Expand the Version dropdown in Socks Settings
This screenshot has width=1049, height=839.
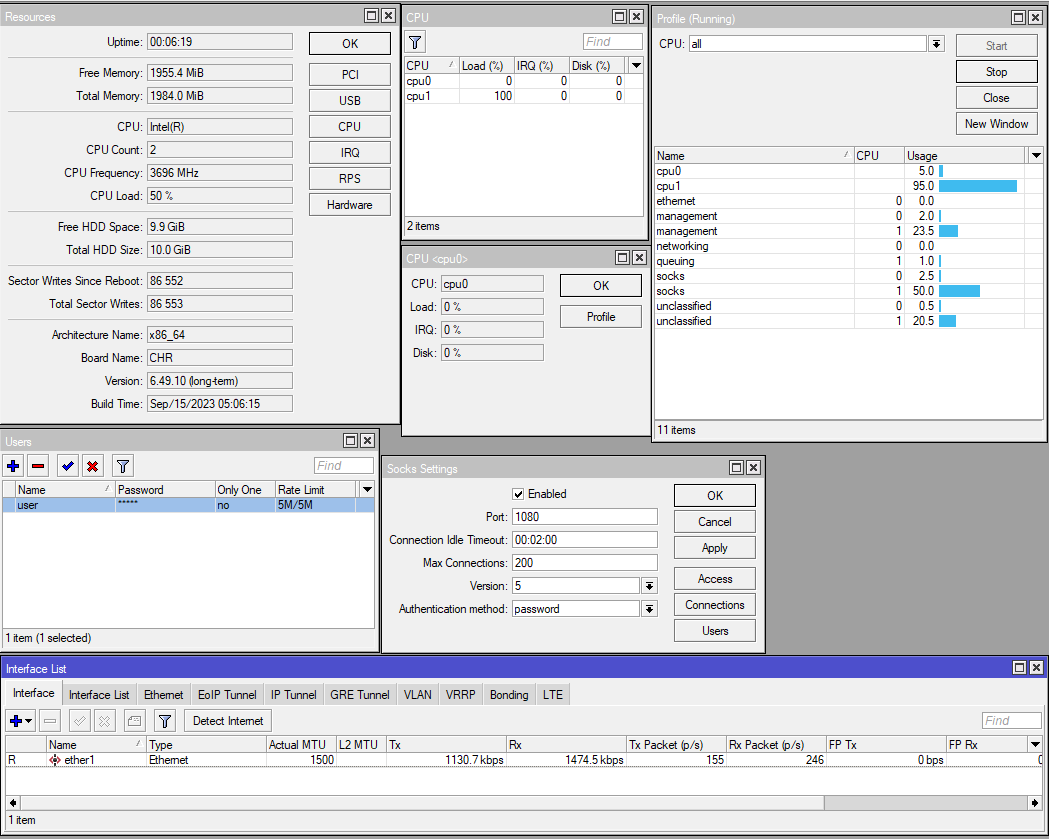click(x=649, y=586)
